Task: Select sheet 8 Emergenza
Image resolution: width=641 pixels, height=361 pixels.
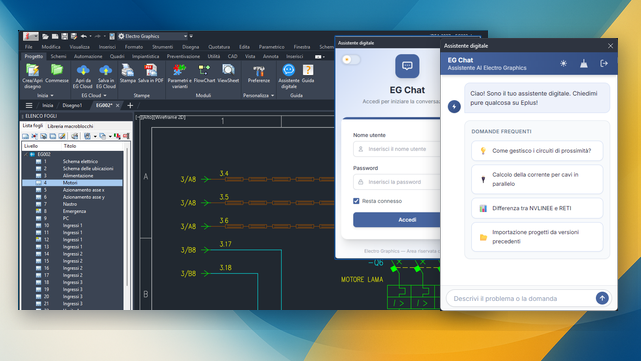Action: click(72, 211)
